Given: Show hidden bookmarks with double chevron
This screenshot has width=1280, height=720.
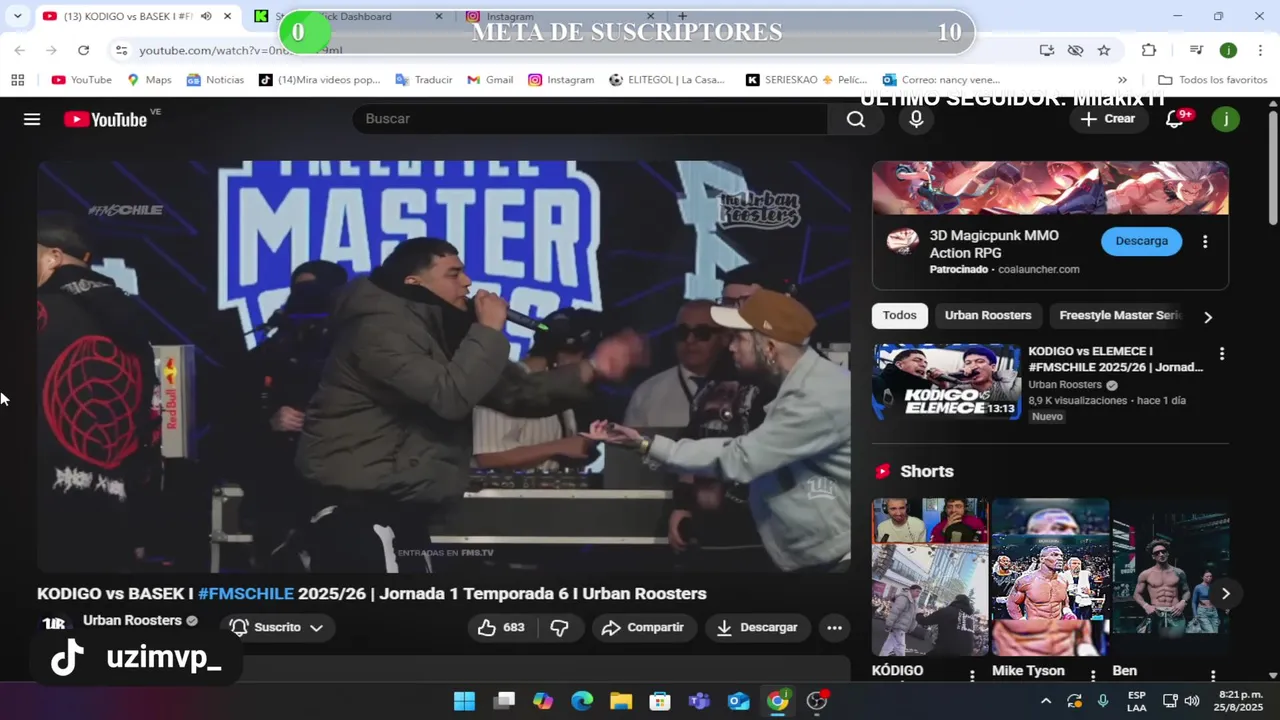Looking at the screenshot, I should pyautogui.click(x=1122, y=80).
